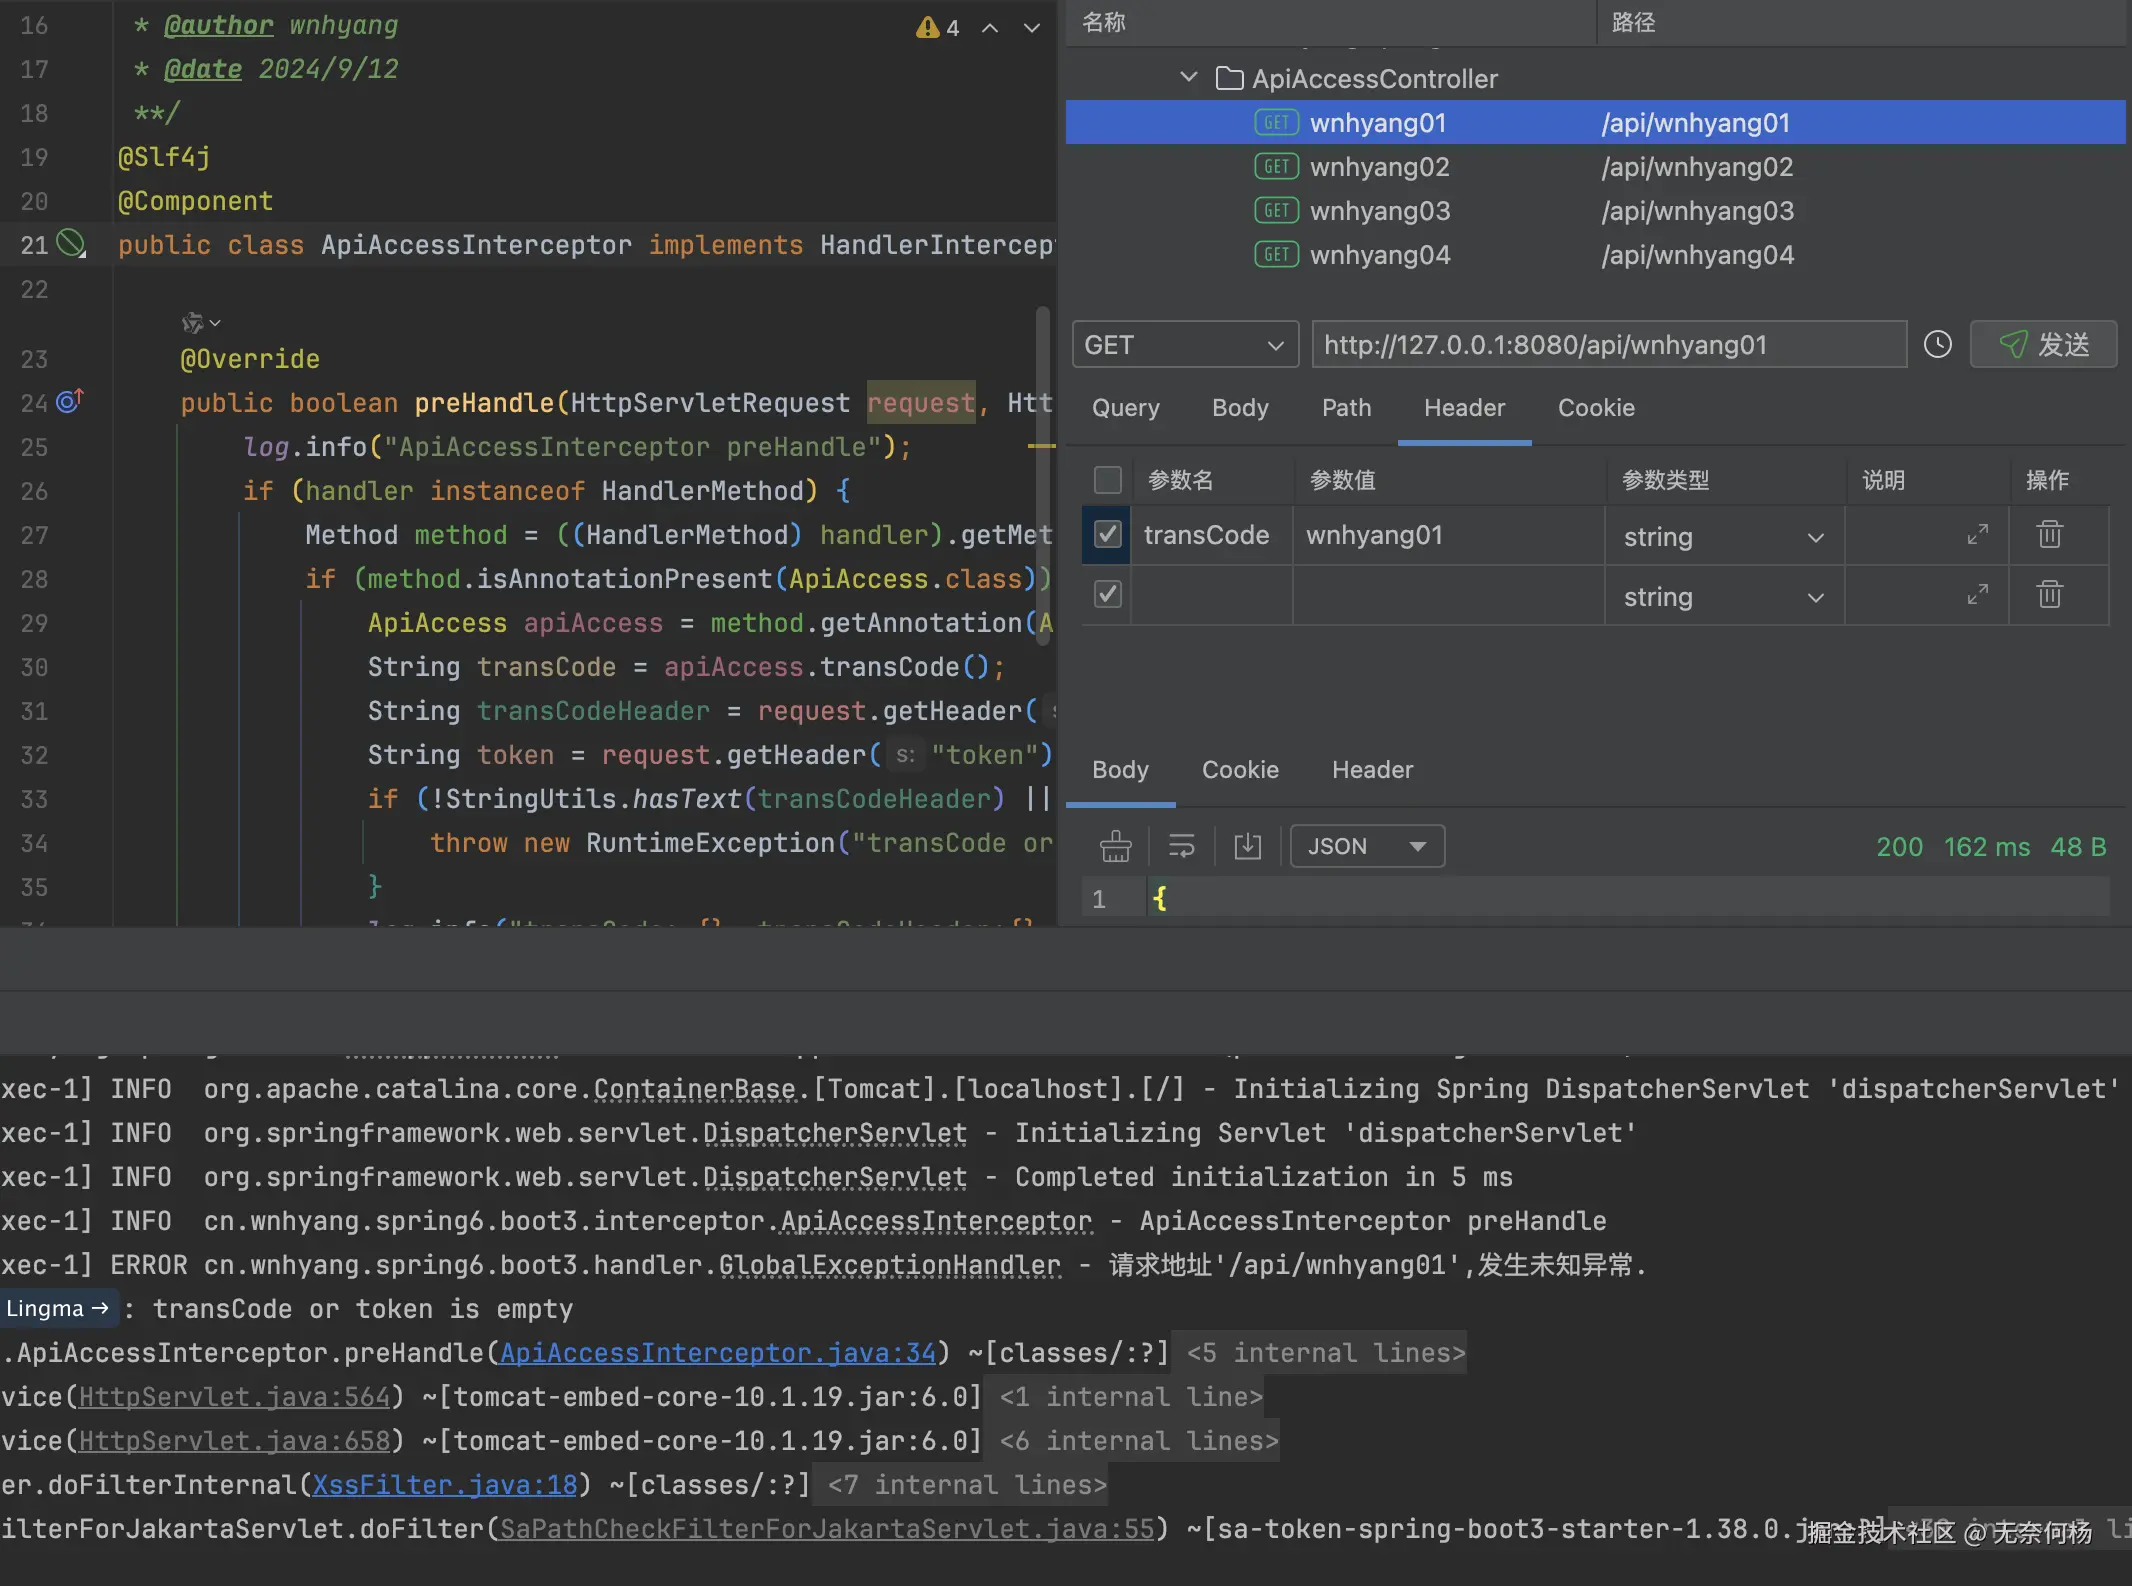Open the JSON response format dropdown
The image size is (2132, 1586).
(1366, 847)
